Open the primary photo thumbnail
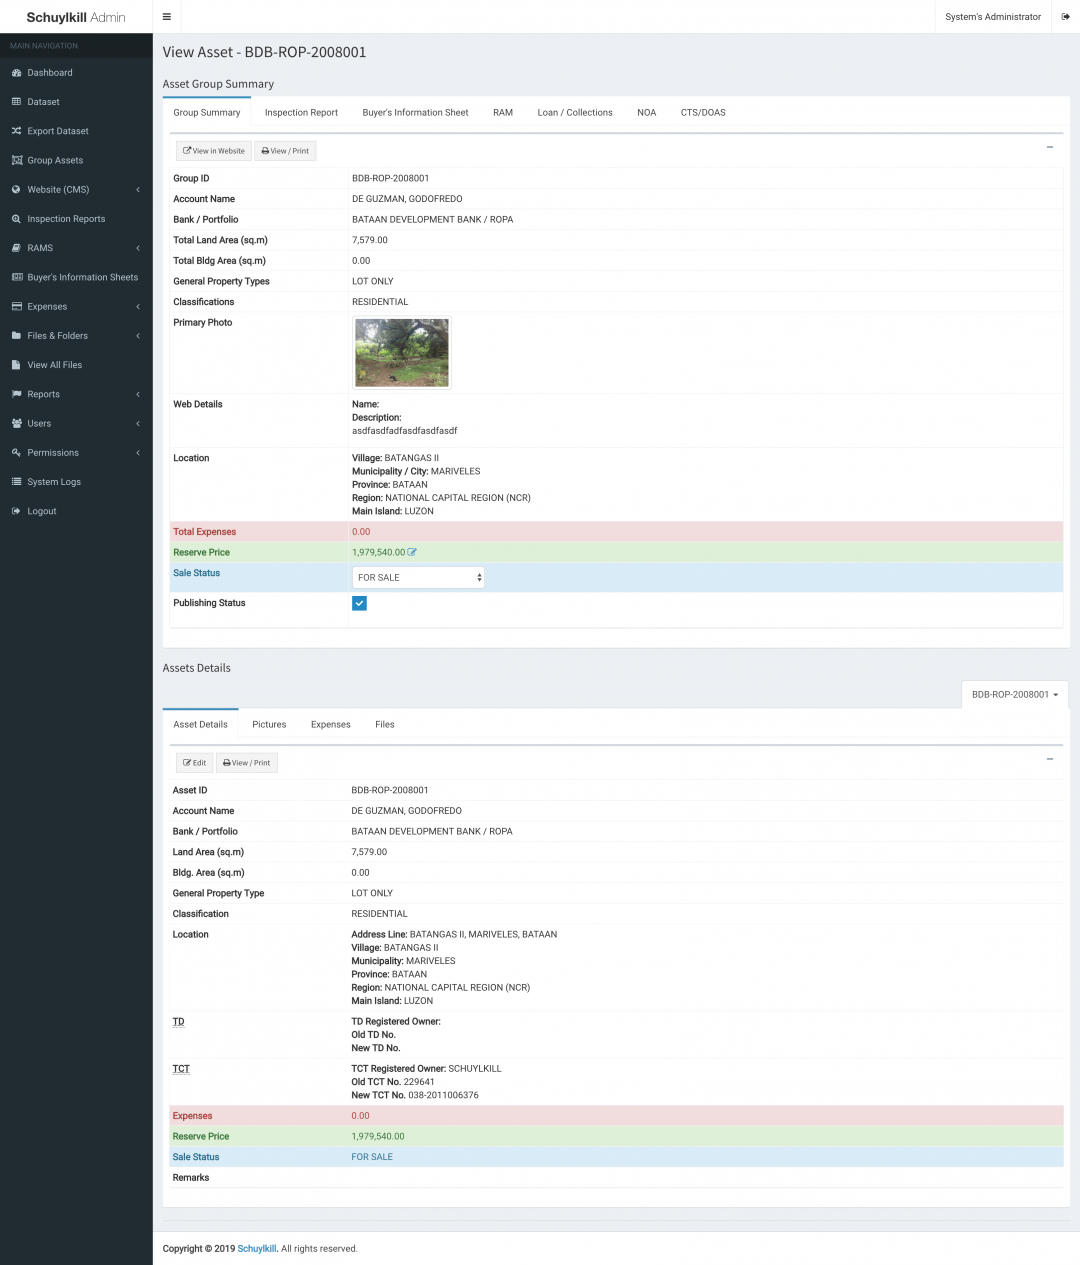Image resolution: width=1080 pixels, height=1265 pixels. click(x=402, y=353)
